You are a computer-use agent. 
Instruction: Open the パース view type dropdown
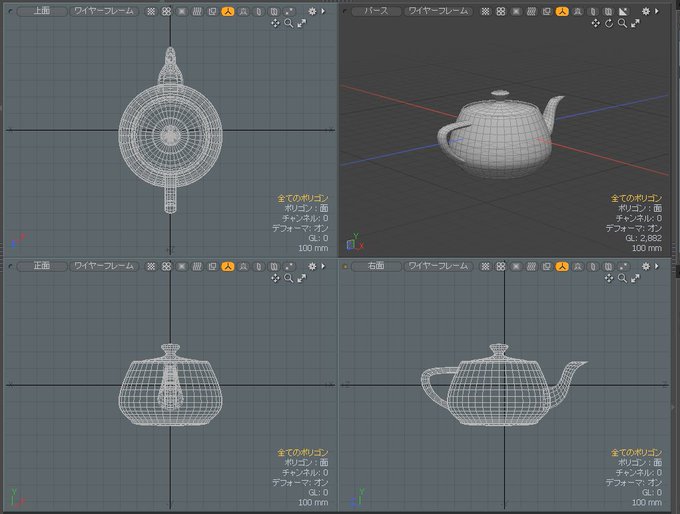(x=376, y=11)
